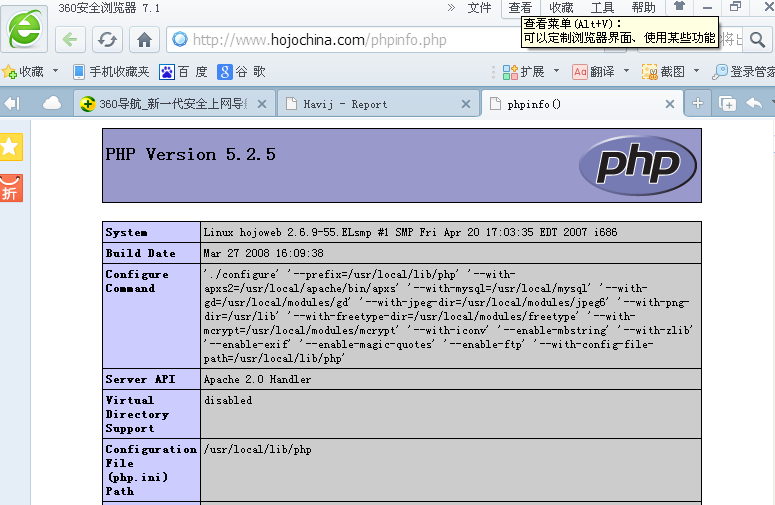Image resolution: width=775 pixels, height=505 pixels.
Task: Open the red 折 discount sidebar button
Action: (11, 188)
